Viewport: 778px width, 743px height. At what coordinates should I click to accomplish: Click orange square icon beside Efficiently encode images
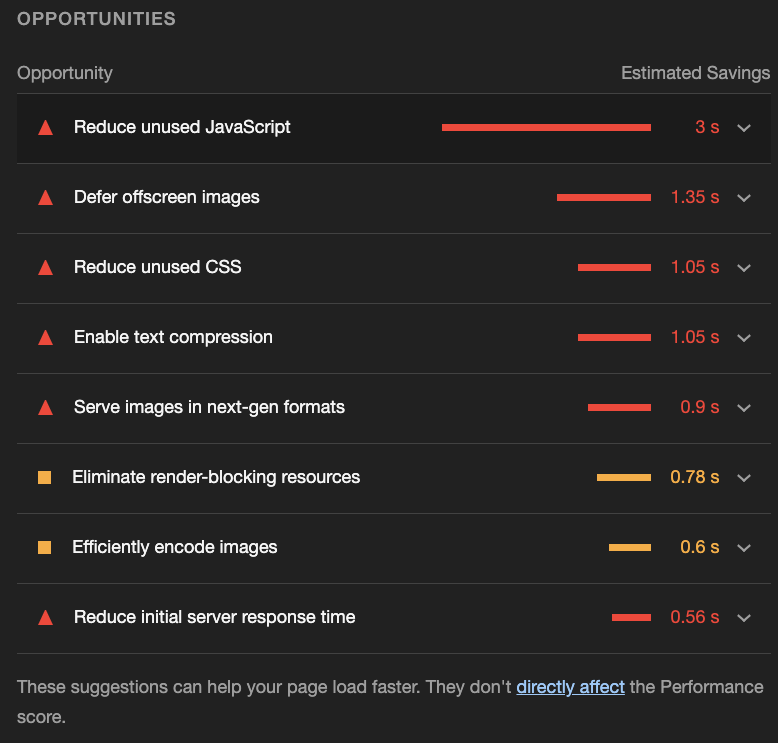coord(44,548)
